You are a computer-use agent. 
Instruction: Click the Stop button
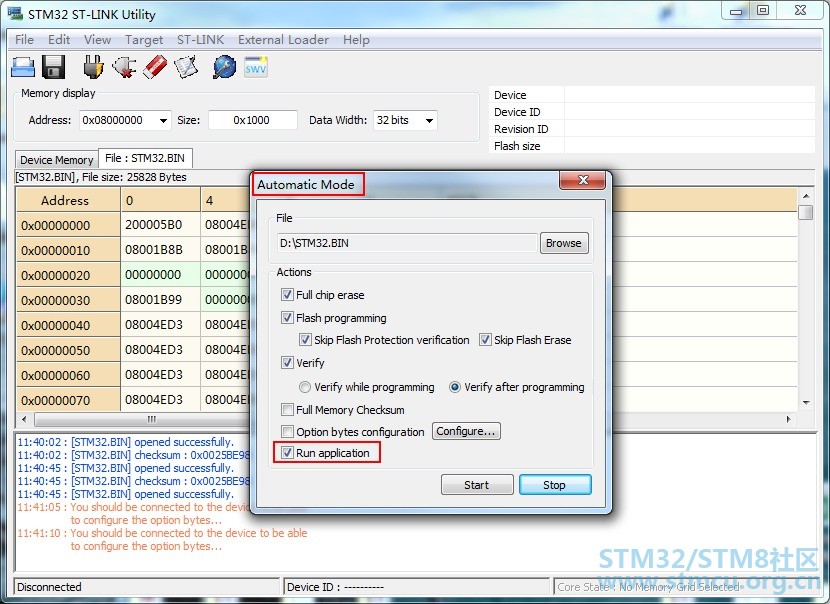click(555, 485)
